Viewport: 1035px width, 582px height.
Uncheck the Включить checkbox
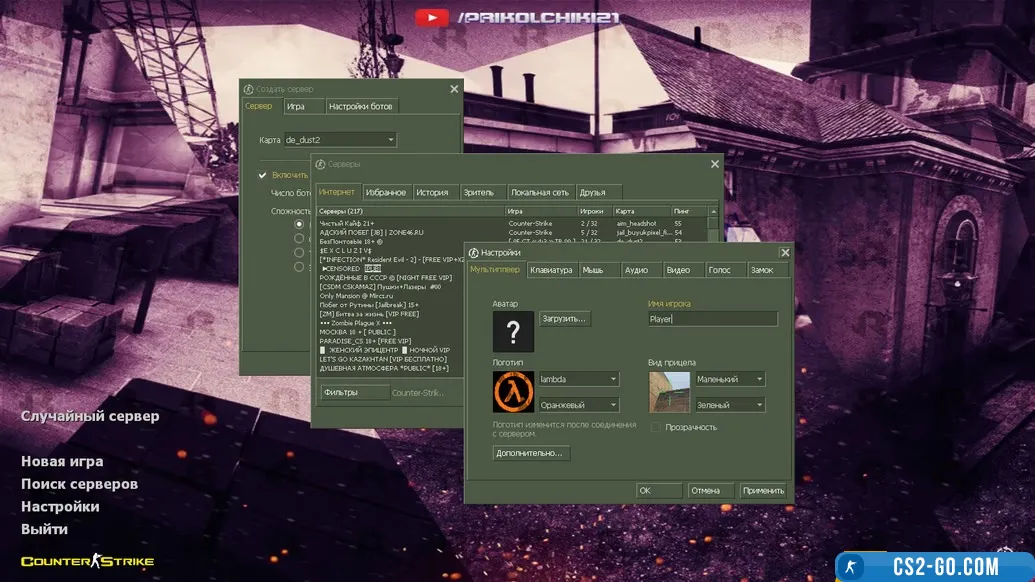point(263,175)
